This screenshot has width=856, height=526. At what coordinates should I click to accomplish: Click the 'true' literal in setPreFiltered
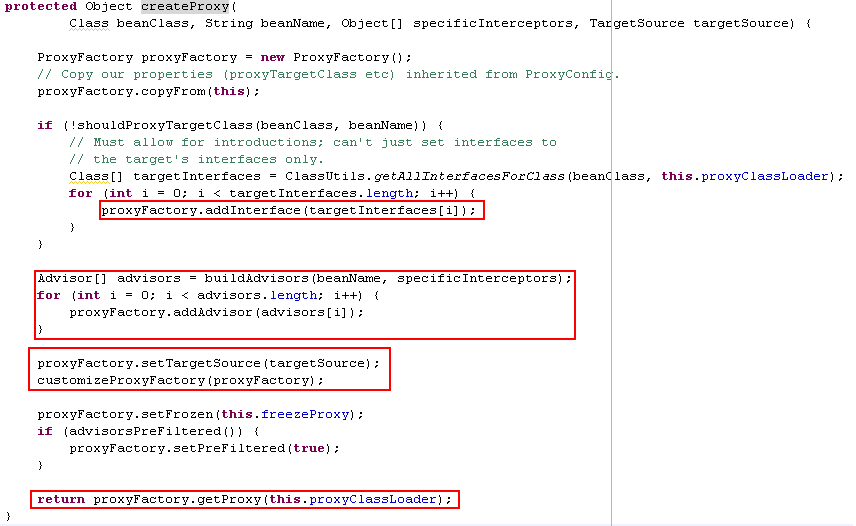pos(309,448)
